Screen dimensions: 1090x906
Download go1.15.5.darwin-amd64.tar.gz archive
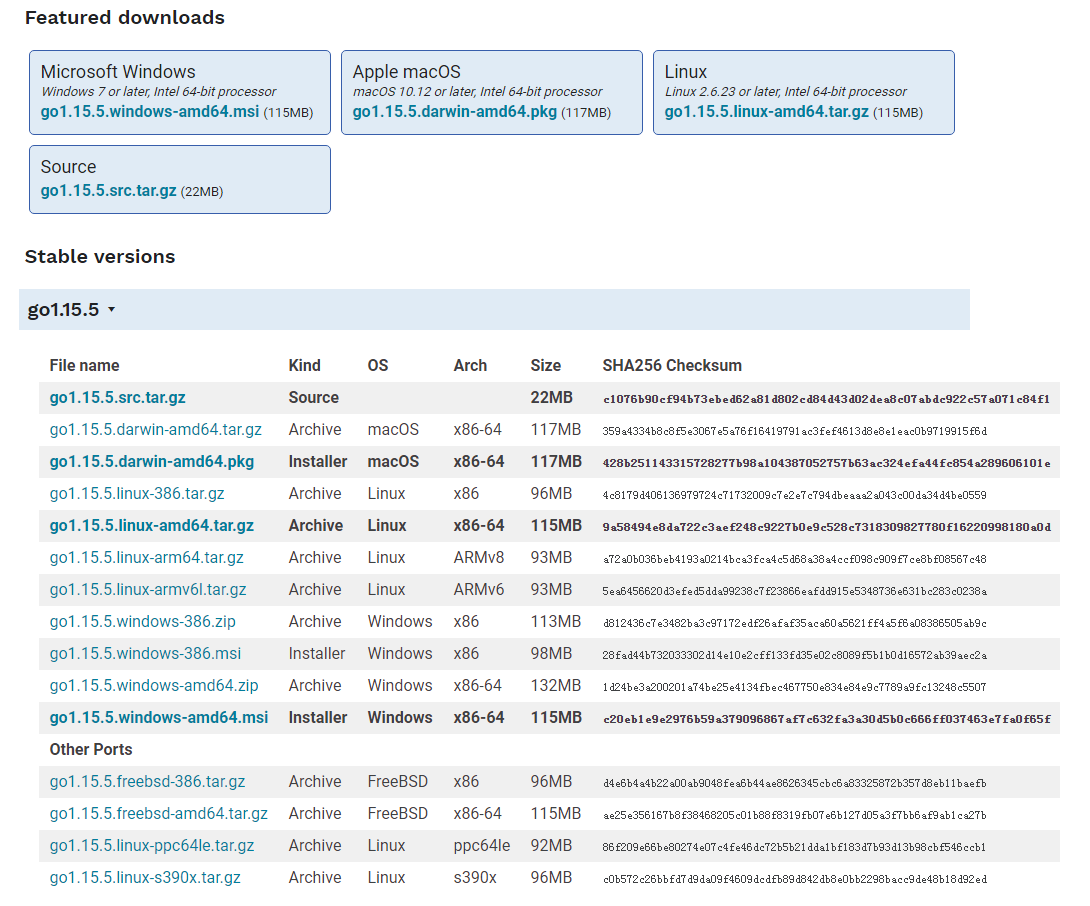tap(156, 430)
